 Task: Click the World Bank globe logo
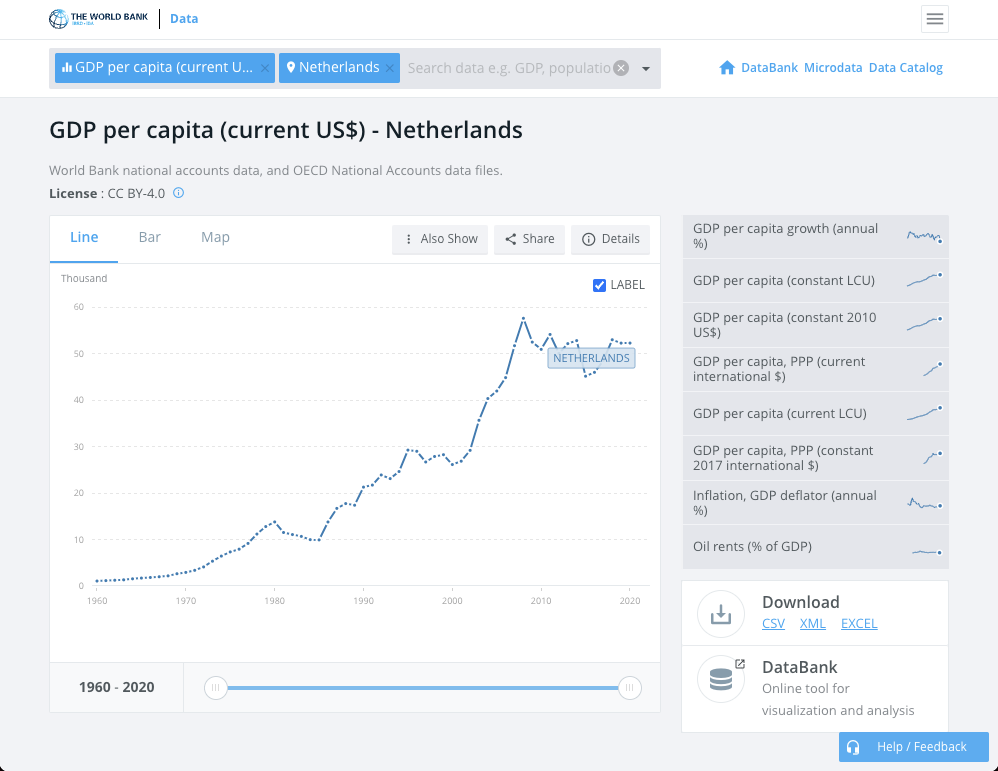pyautogui.click(x=59, y=19)
